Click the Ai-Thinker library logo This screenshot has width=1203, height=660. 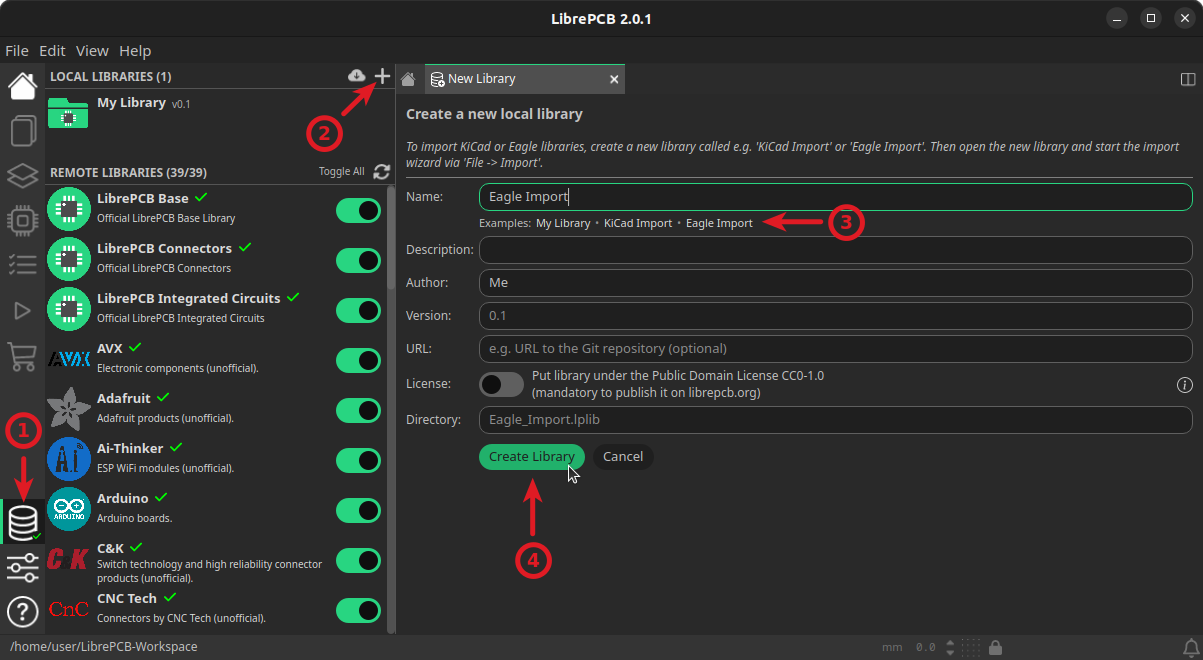[x=68, y=459]
